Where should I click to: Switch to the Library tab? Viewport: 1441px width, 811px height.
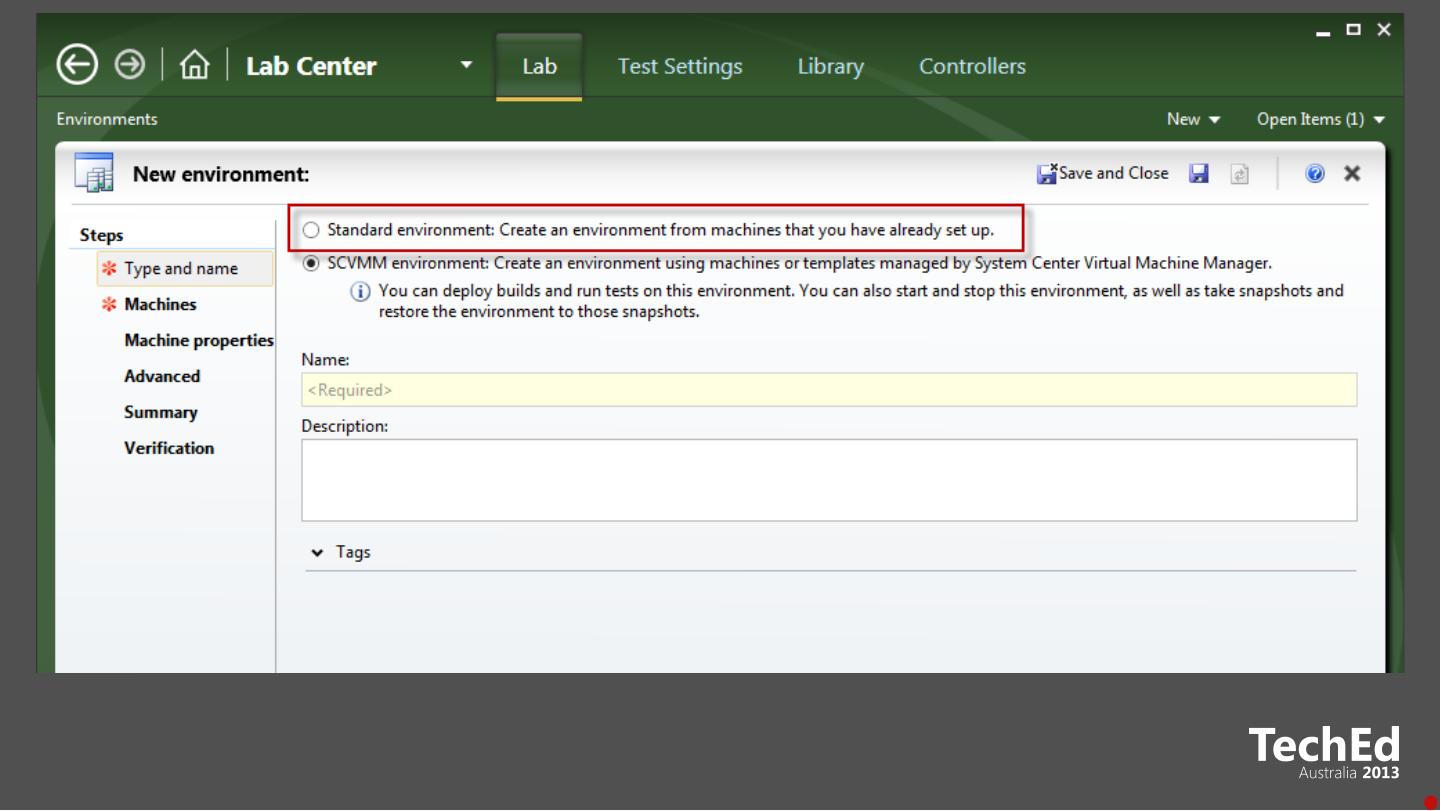point(830,66)
